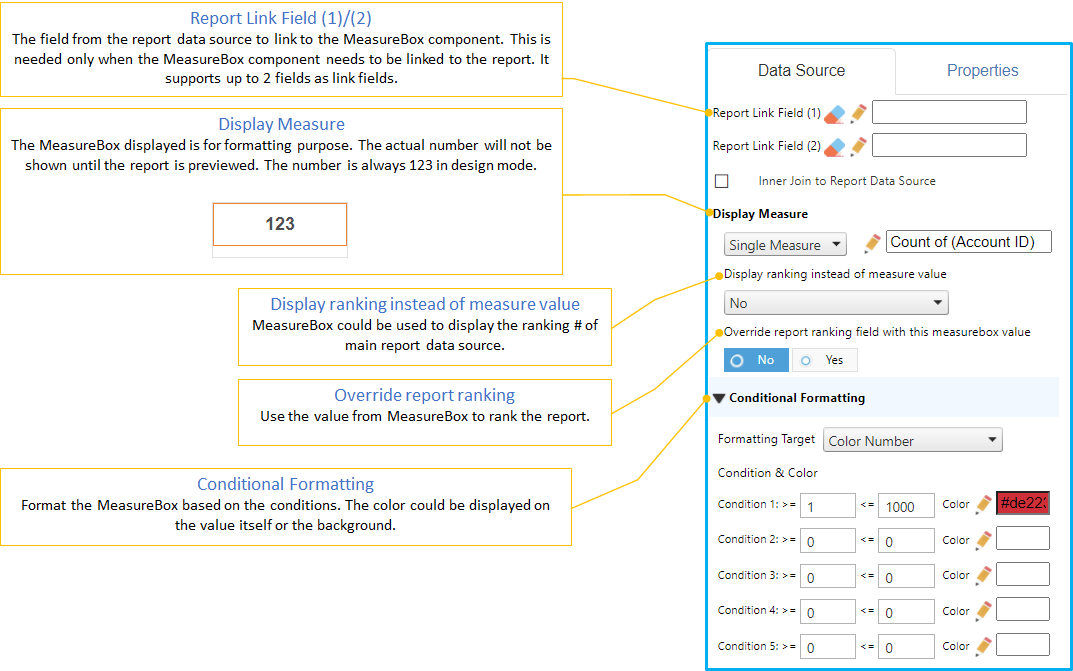Screen dimensions: 1073x671
Task: Click the Condition & Color label
Action: [767, 473]
